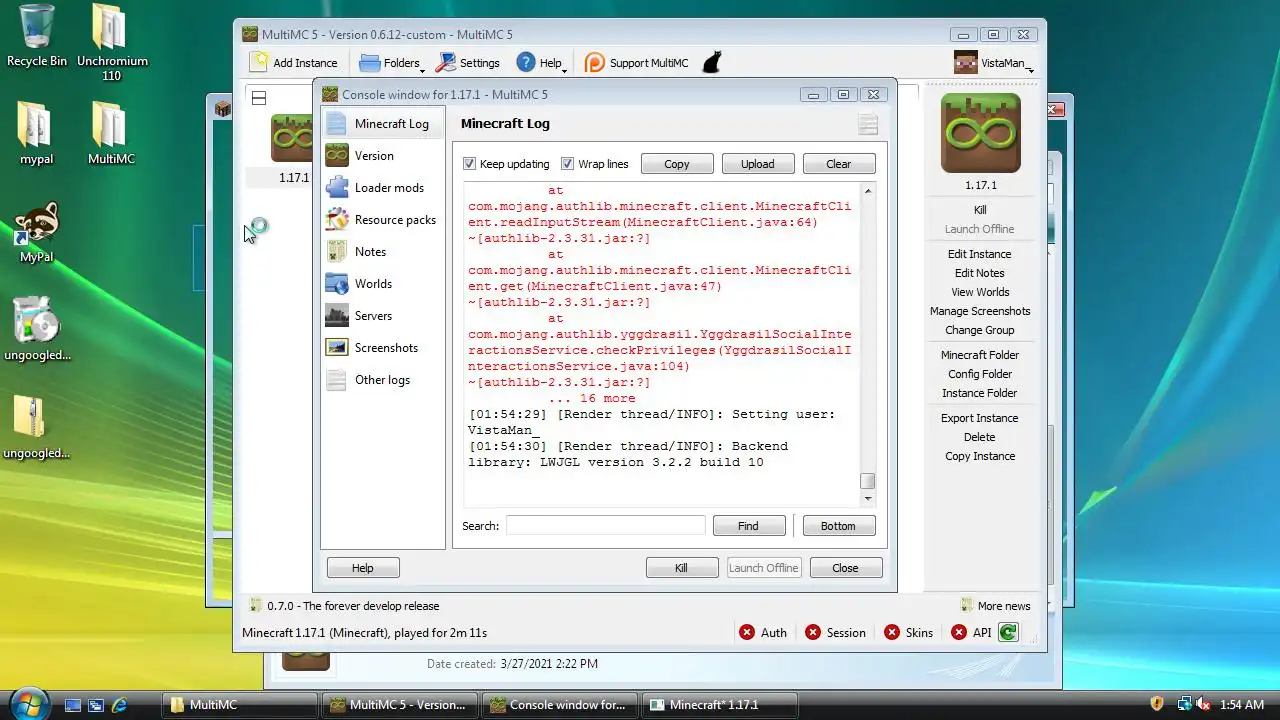Viewport: 1280px width, 720px height.
Task: Click Change Group in right panel
Action: coord(980,330)
